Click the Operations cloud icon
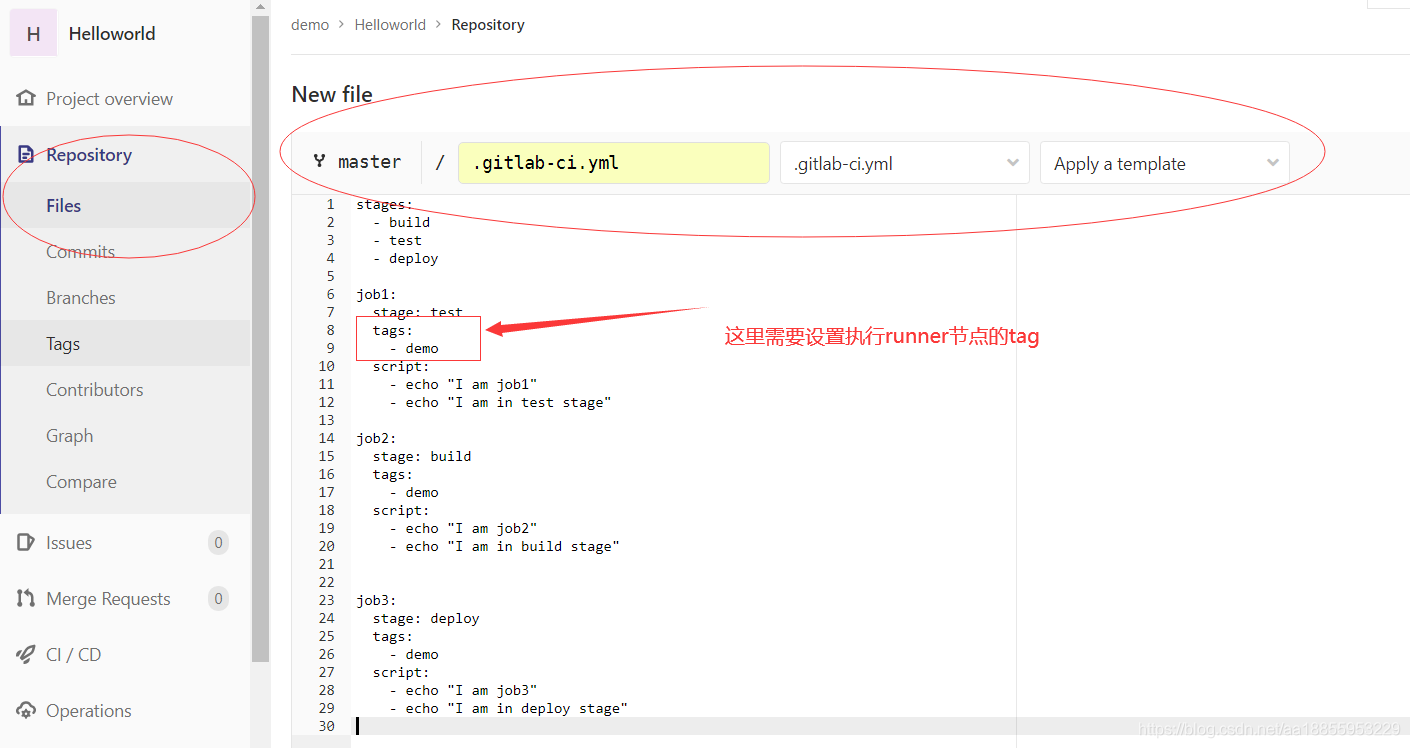1410x748 pixels. pyautogui.click(x=26, y=710)
